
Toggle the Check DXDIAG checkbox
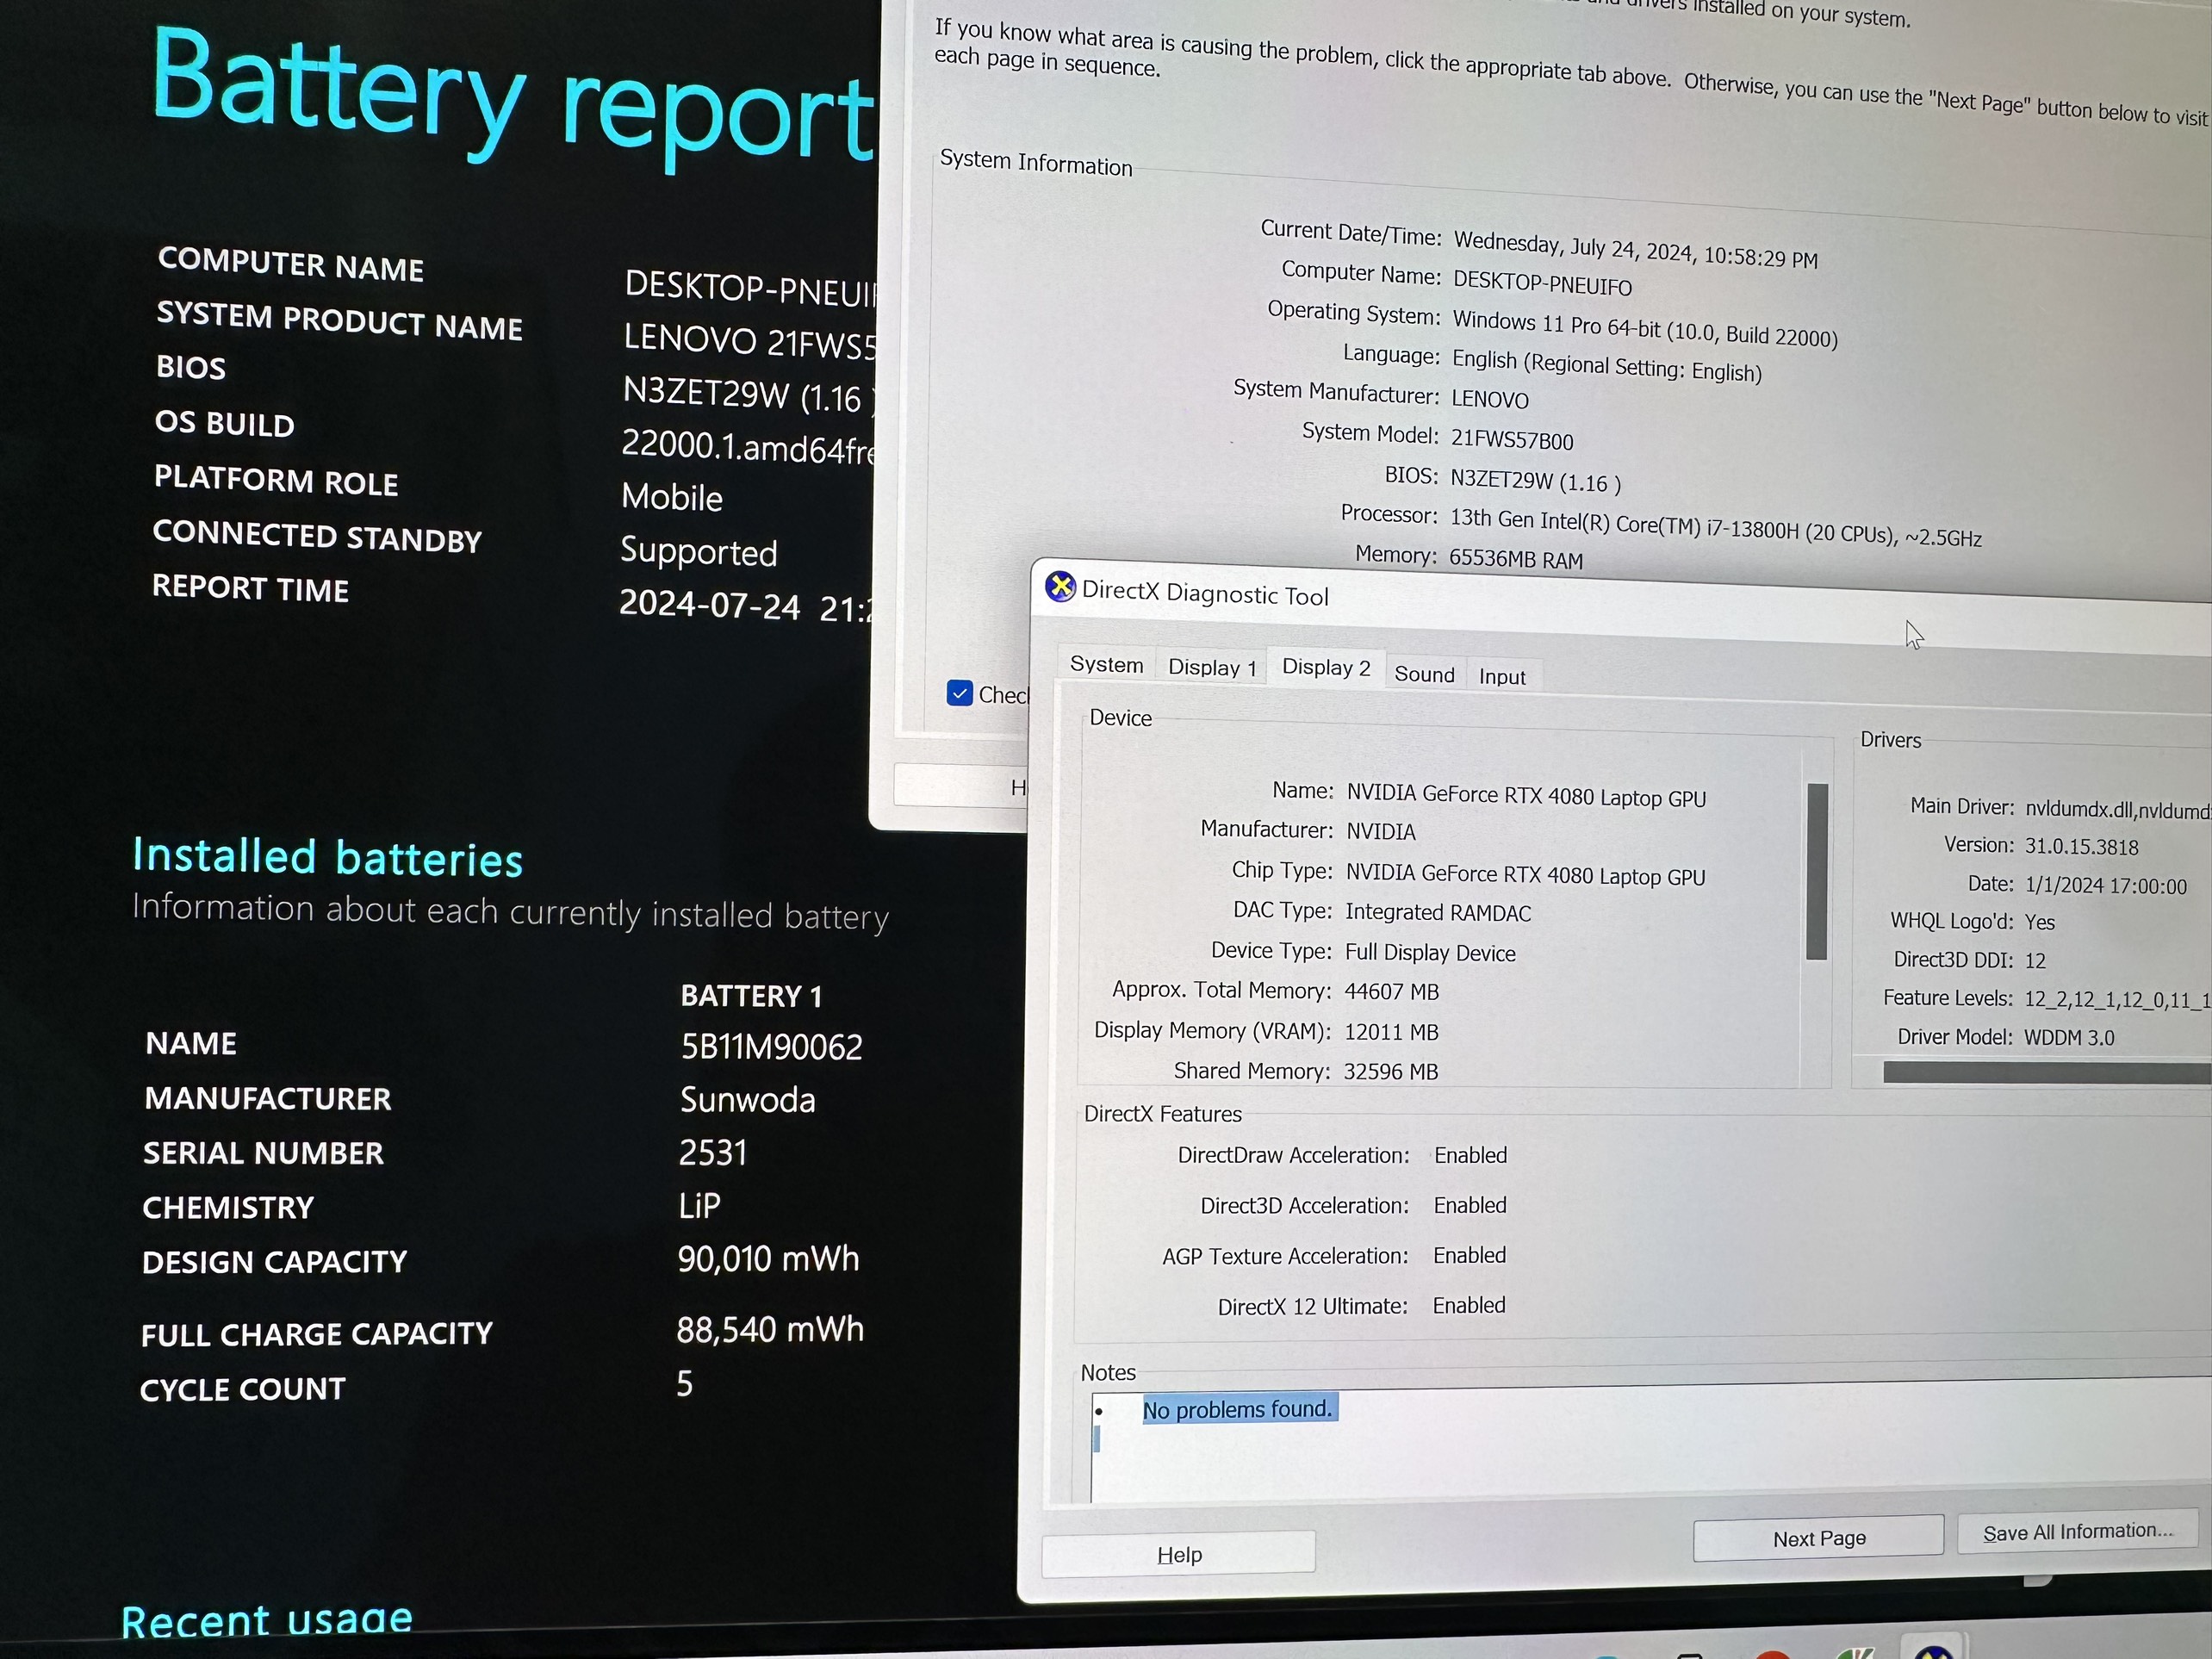[x=958, y=693]
